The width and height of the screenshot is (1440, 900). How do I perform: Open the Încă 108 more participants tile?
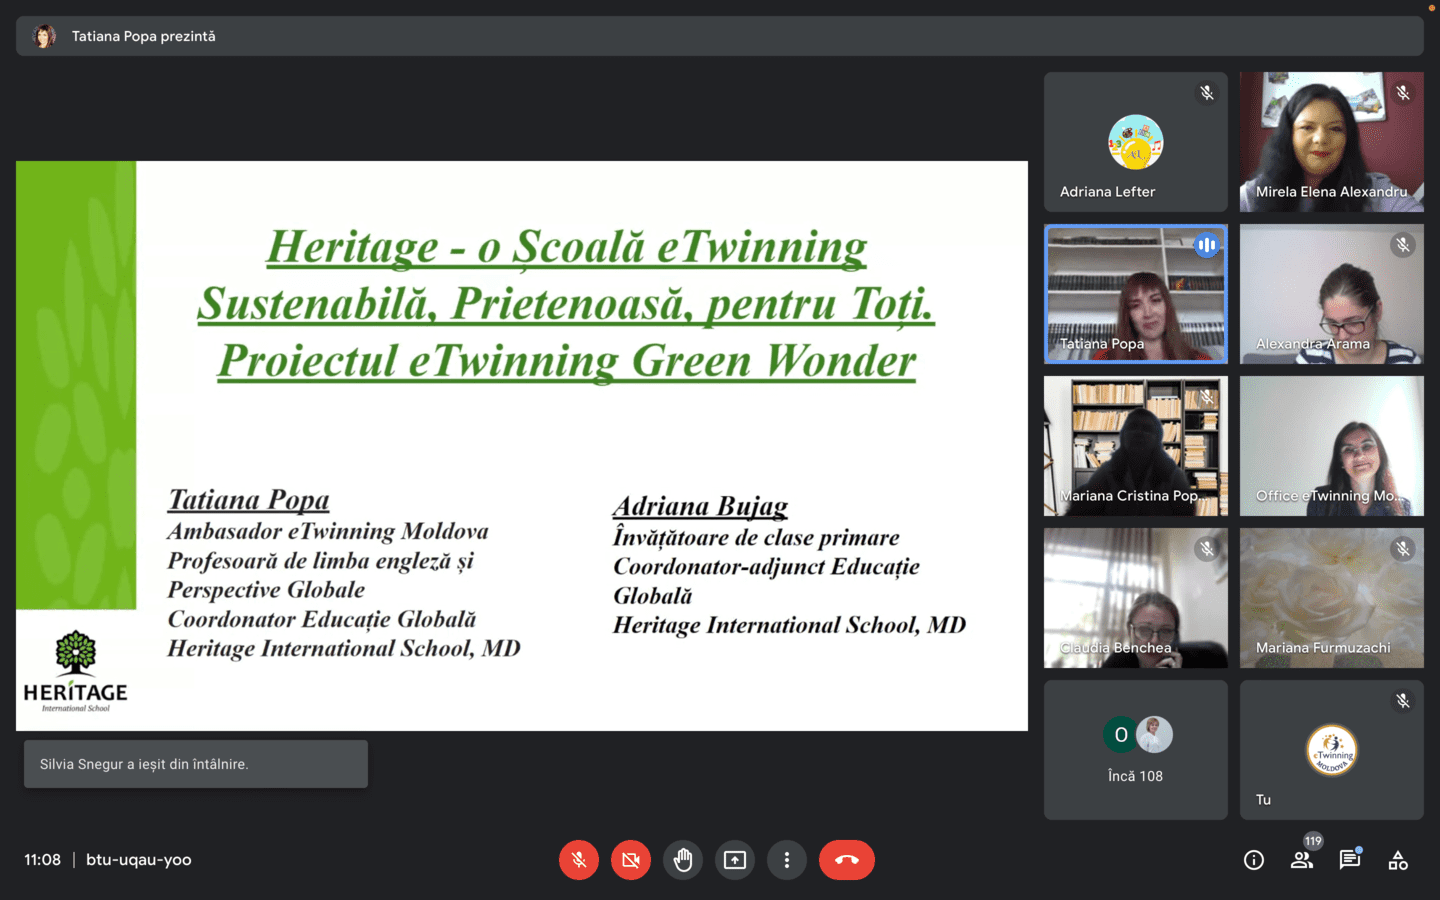(1136, 750)
